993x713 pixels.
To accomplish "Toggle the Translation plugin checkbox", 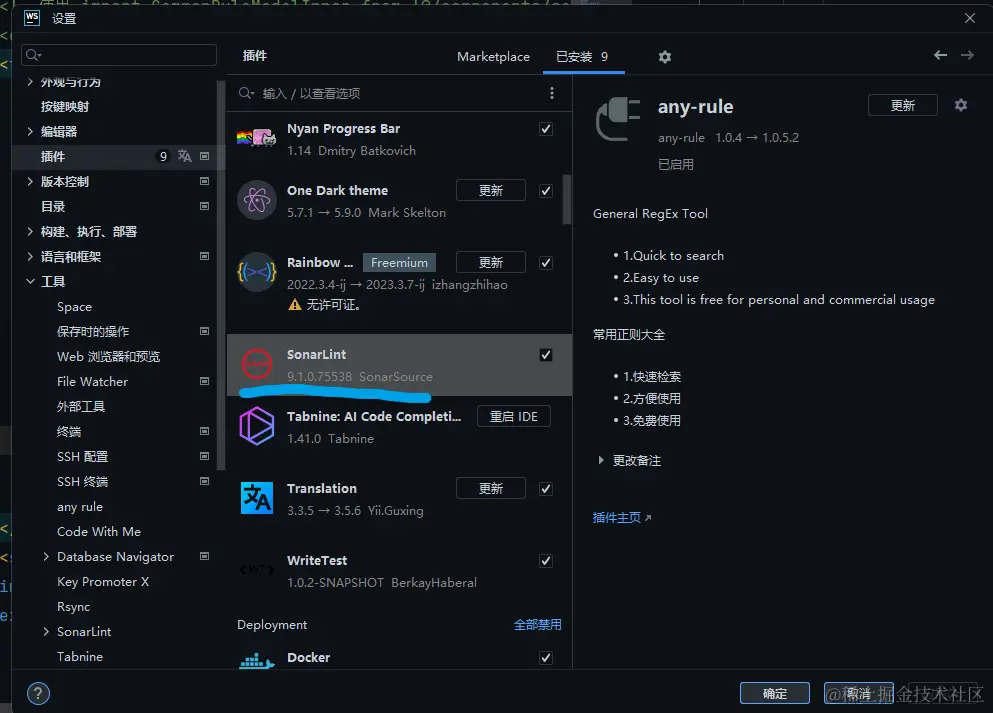I will point(546,488).
